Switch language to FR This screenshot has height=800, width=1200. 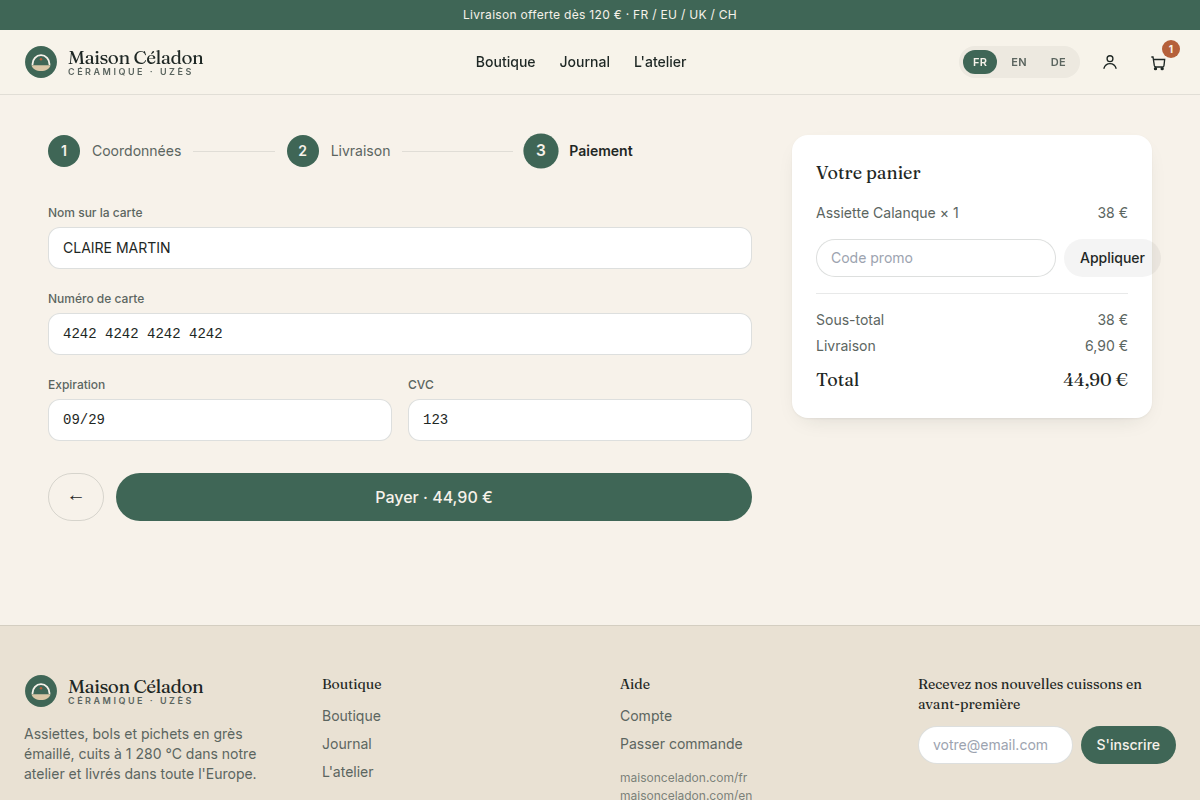click(x=980, y=62)
